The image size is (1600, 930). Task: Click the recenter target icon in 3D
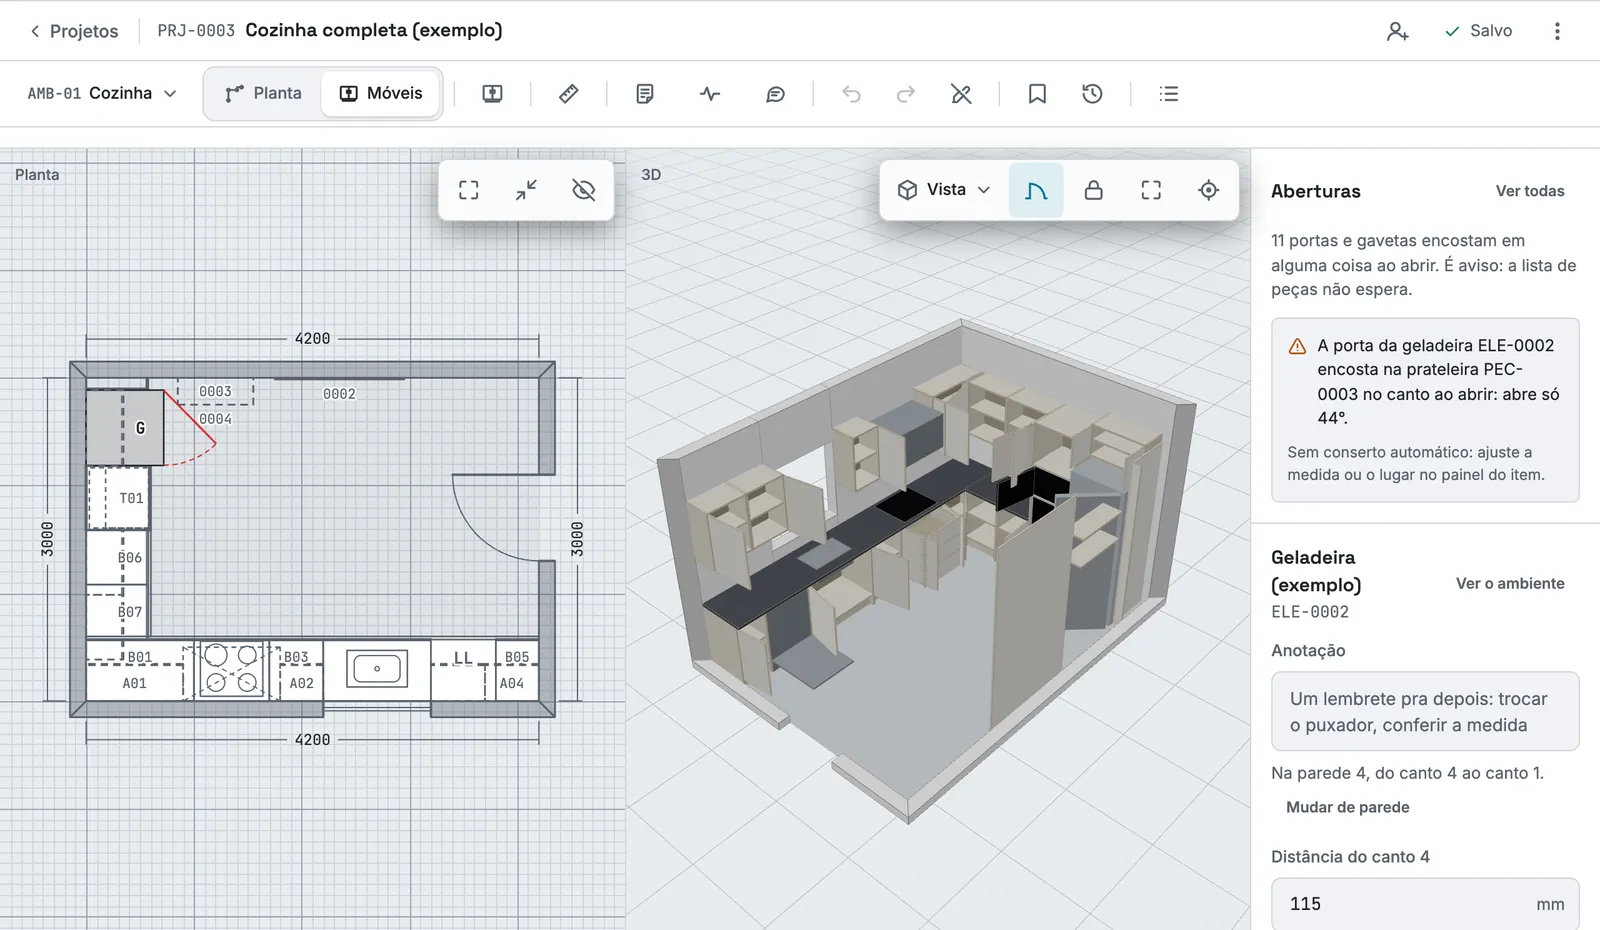pyautogui.click(x=1209, y=190)
